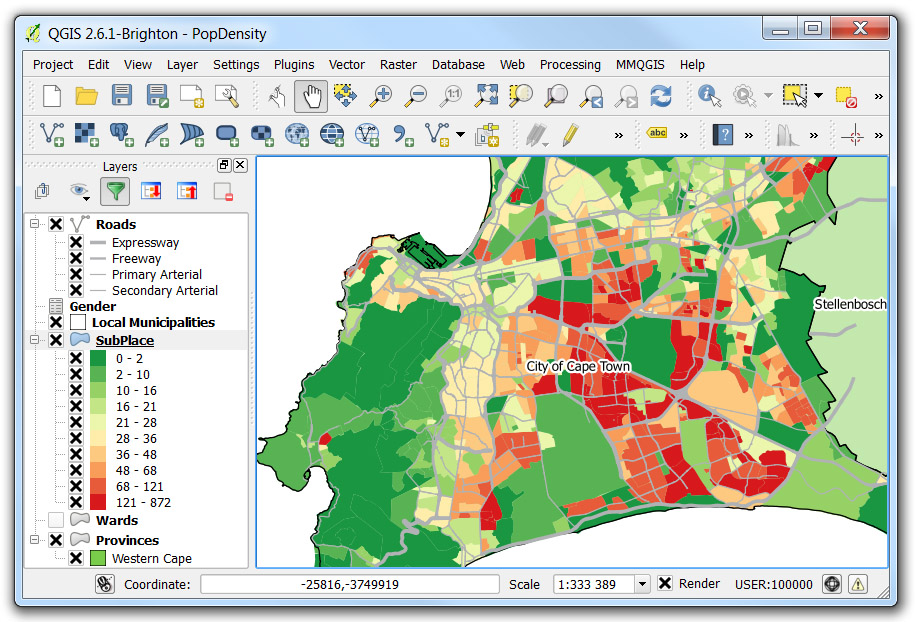Image resolution: width=916 pixels, height=622 pixels.
Task: Open Run Feature Action gear dropdown arrow
Action: click(768, 96)
